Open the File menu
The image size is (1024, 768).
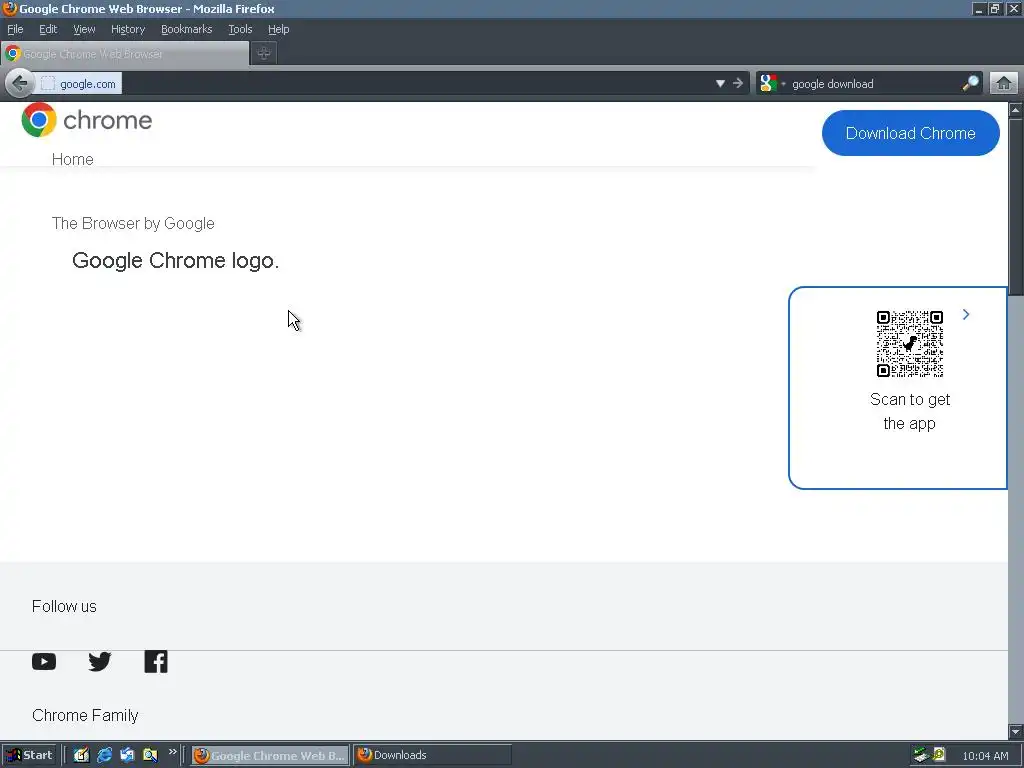[x=15, y=29]
